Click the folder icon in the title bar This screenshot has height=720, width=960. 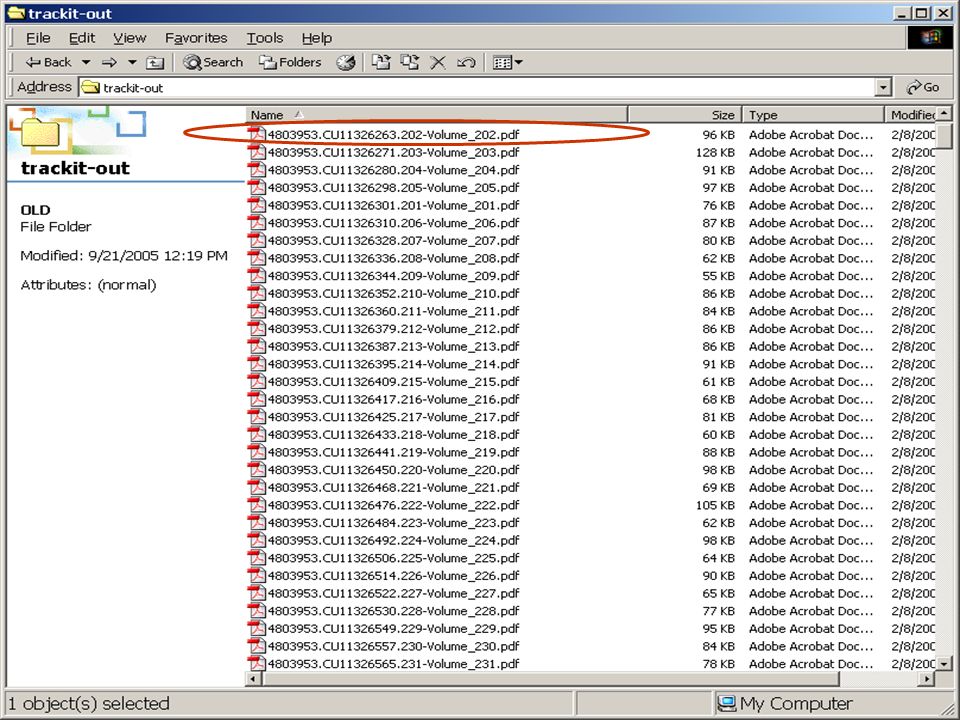[x=15, y=13]
